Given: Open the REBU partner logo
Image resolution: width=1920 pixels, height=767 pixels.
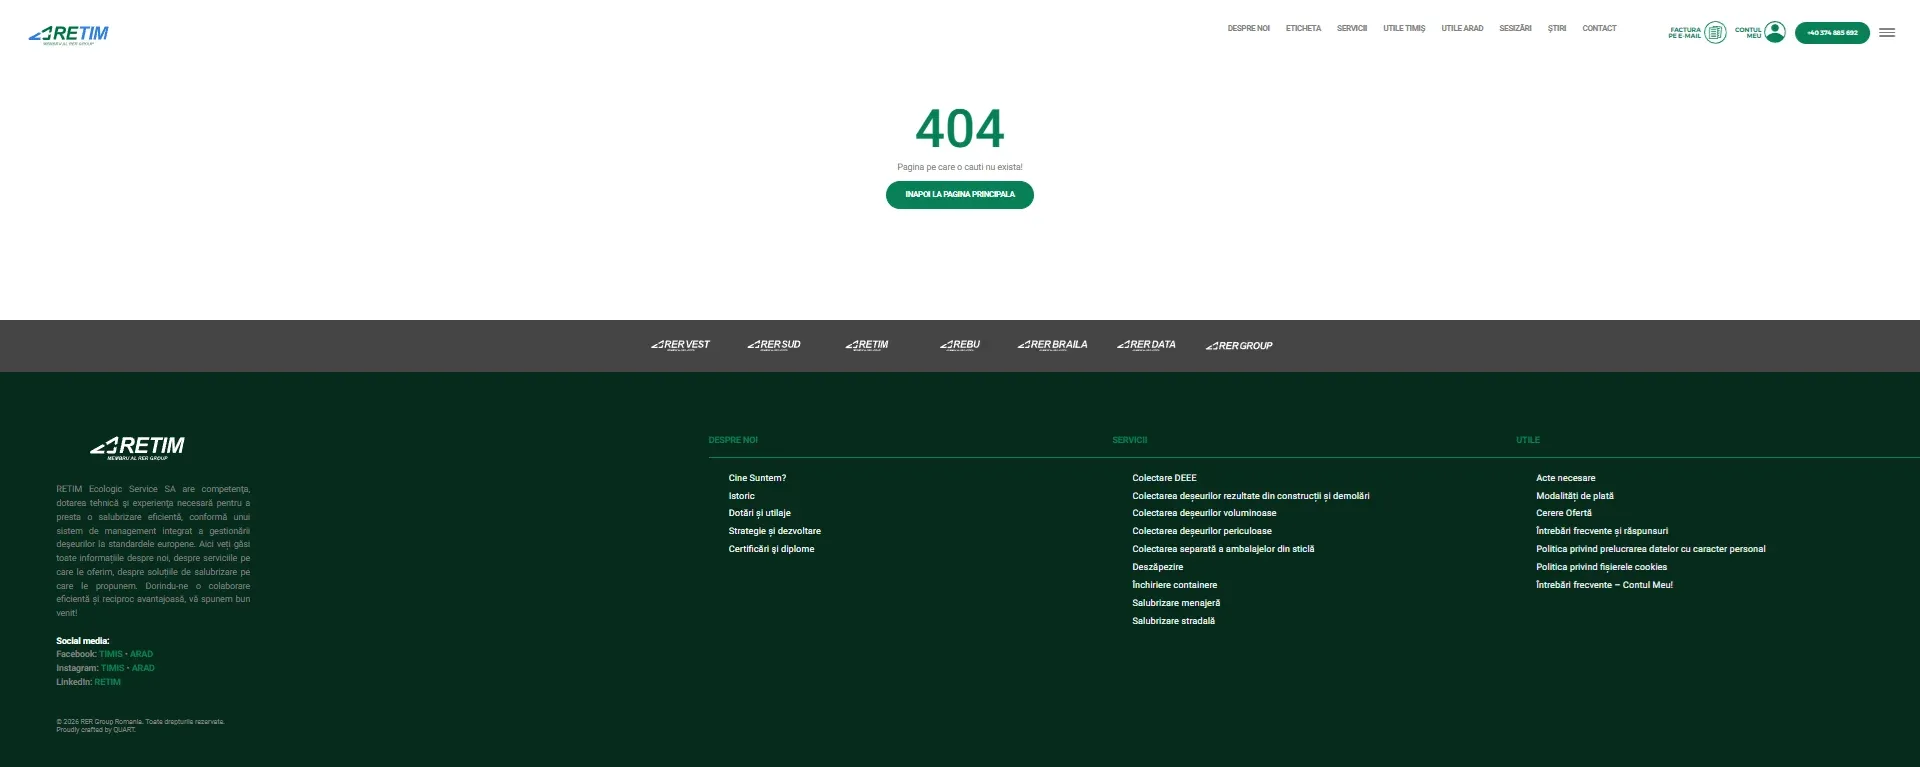Looking at the screenshot, I should tap(960, 345).
